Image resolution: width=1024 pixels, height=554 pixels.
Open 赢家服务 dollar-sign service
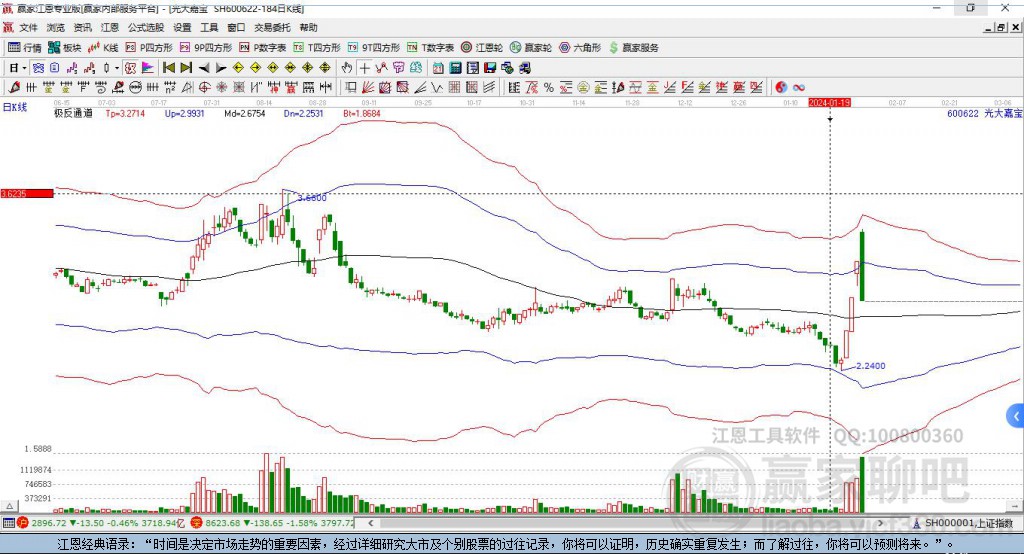click(x=634, y=48)
